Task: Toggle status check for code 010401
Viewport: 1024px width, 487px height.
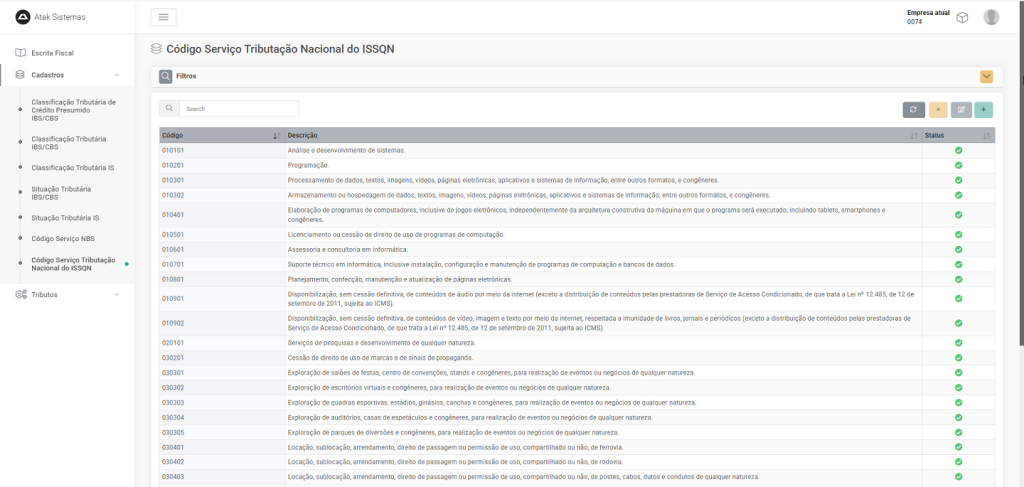Action: pyautogui.click(x=958, y=215)
